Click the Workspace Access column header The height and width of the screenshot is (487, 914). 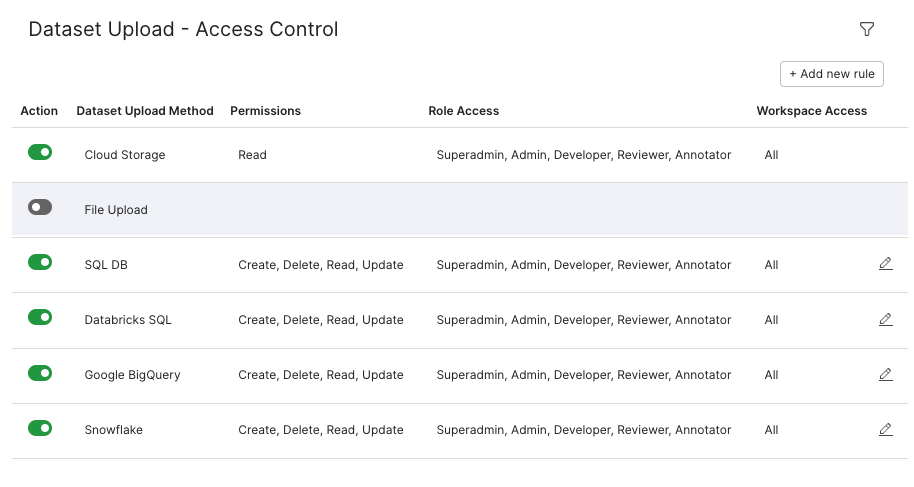coord(811,111)
